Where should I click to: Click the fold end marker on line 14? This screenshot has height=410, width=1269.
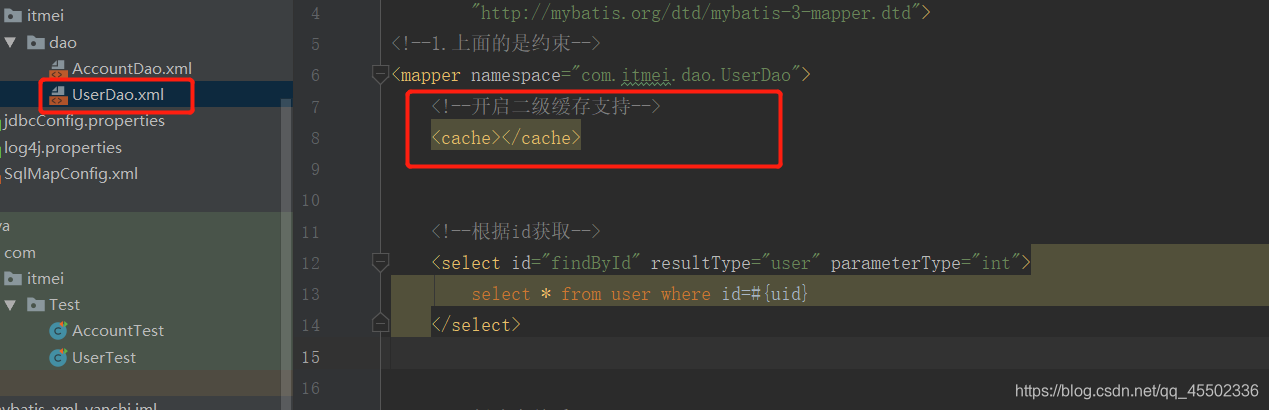pyautogui.click(x=380, y=322)
